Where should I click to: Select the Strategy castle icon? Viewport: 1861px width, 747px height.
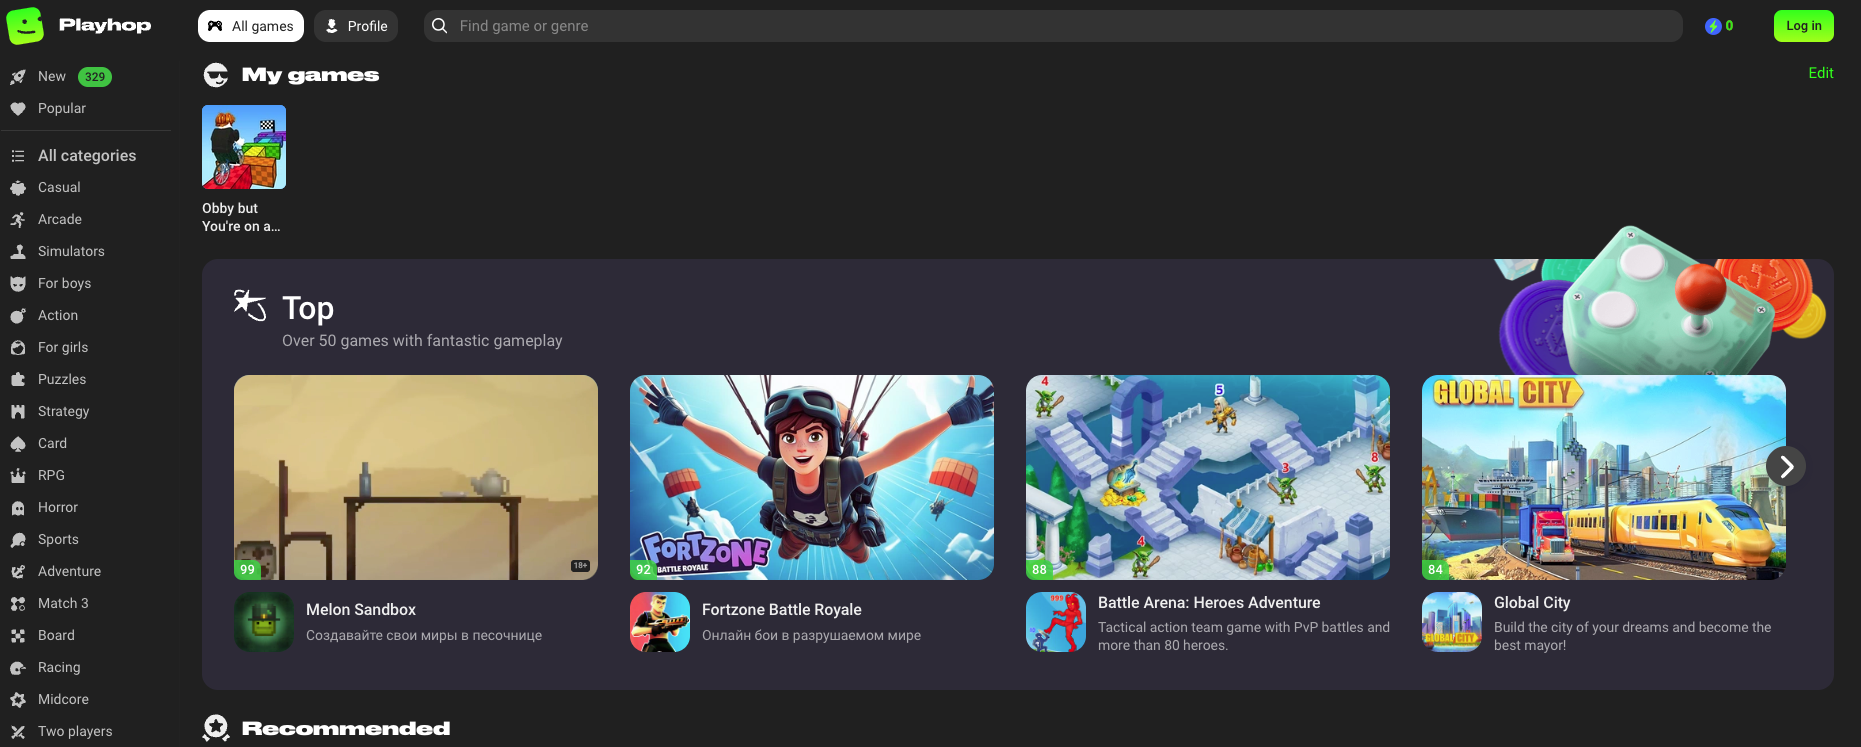(x=18, y=412)
